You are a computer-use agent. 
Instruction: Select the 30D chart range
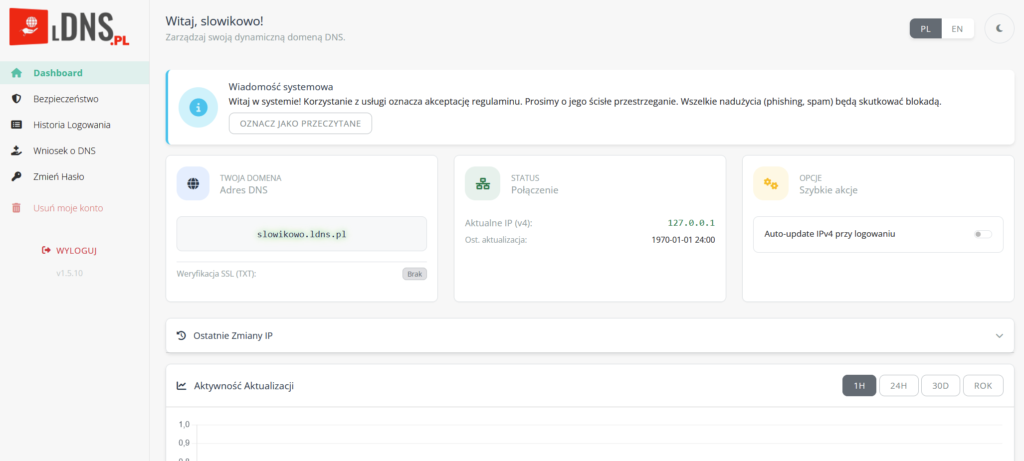pos(940,386)
